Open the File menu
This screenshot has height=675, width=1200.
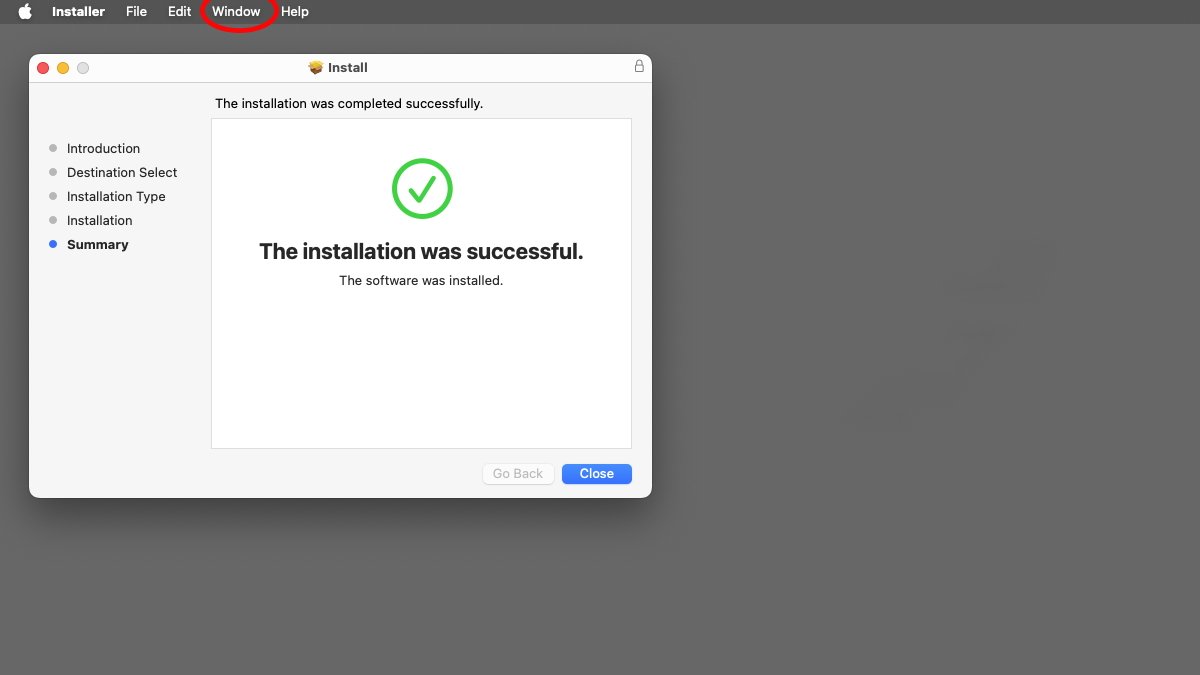point(136,12)
